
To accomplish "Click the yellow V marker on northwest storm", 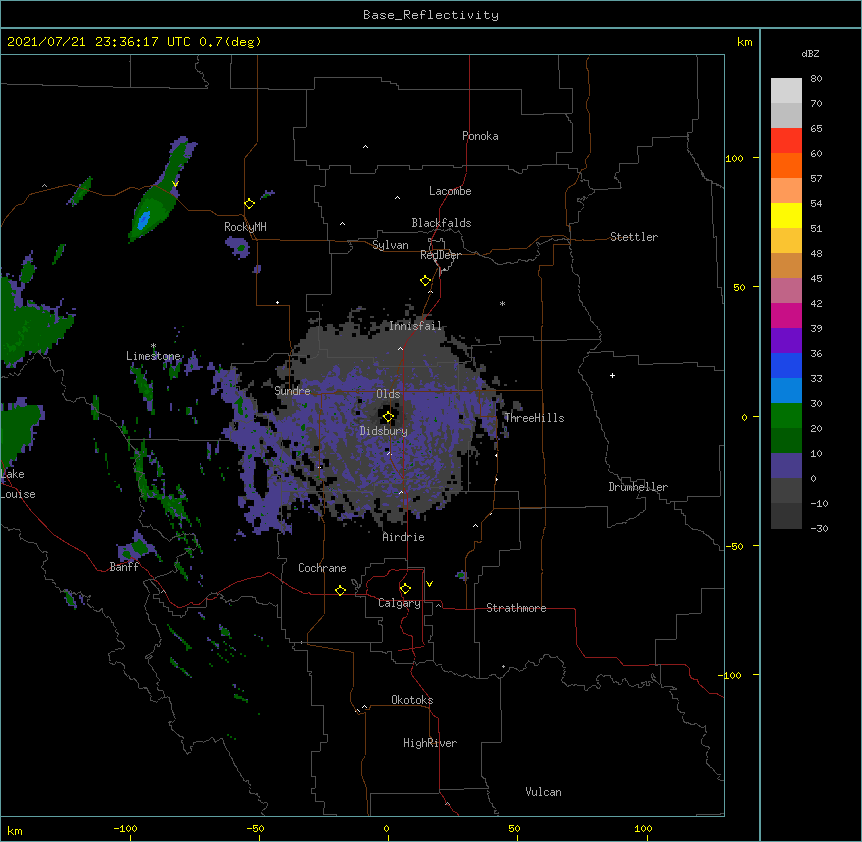I will [x=175, y=184].
